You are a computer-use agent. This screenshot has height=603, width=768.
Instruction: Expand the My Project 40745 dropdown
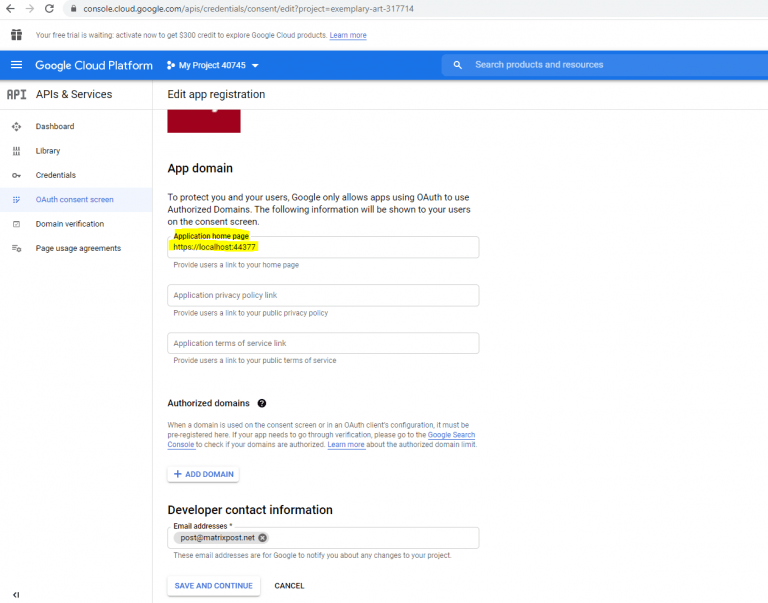(x=213, y=65)
